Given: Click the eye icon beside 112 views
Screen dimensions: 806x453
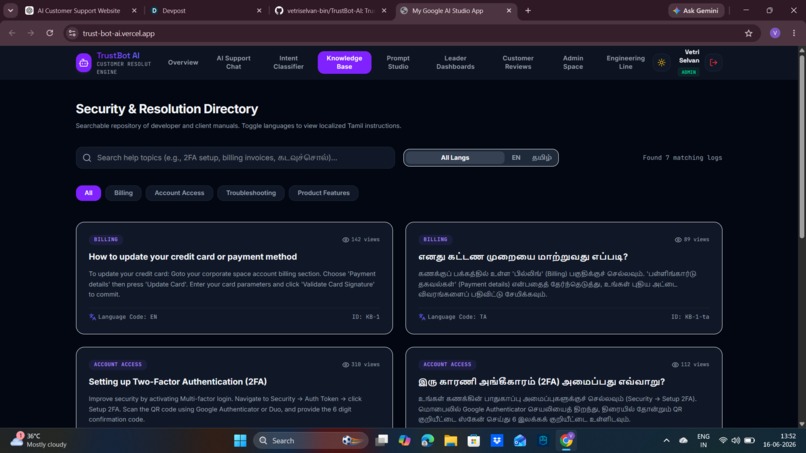Looking at the screenshot, I should click(675, 365).
